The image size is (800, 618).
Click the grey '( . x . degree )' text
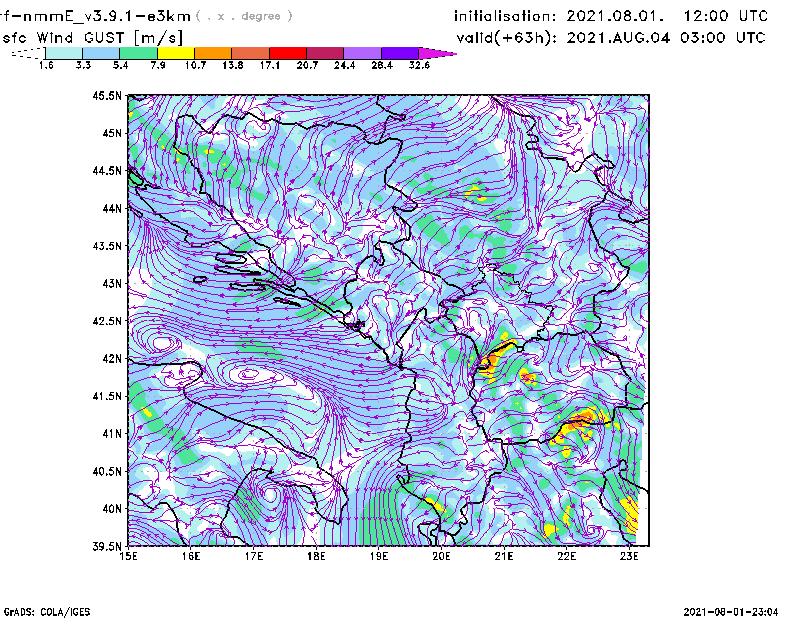click(245, 16)
